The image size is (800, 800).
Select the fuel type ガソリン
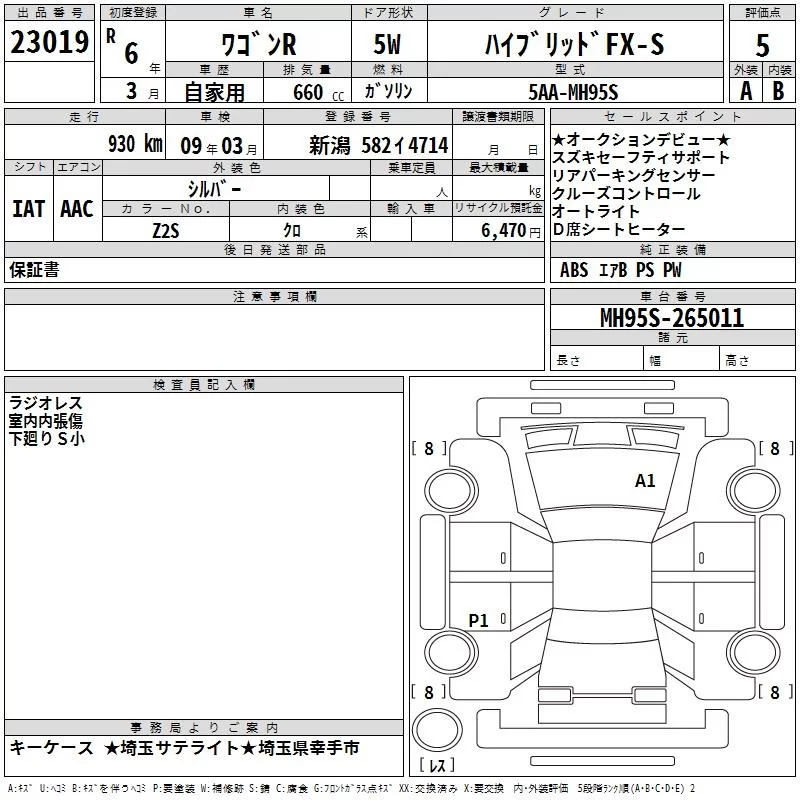pos(389,91)
